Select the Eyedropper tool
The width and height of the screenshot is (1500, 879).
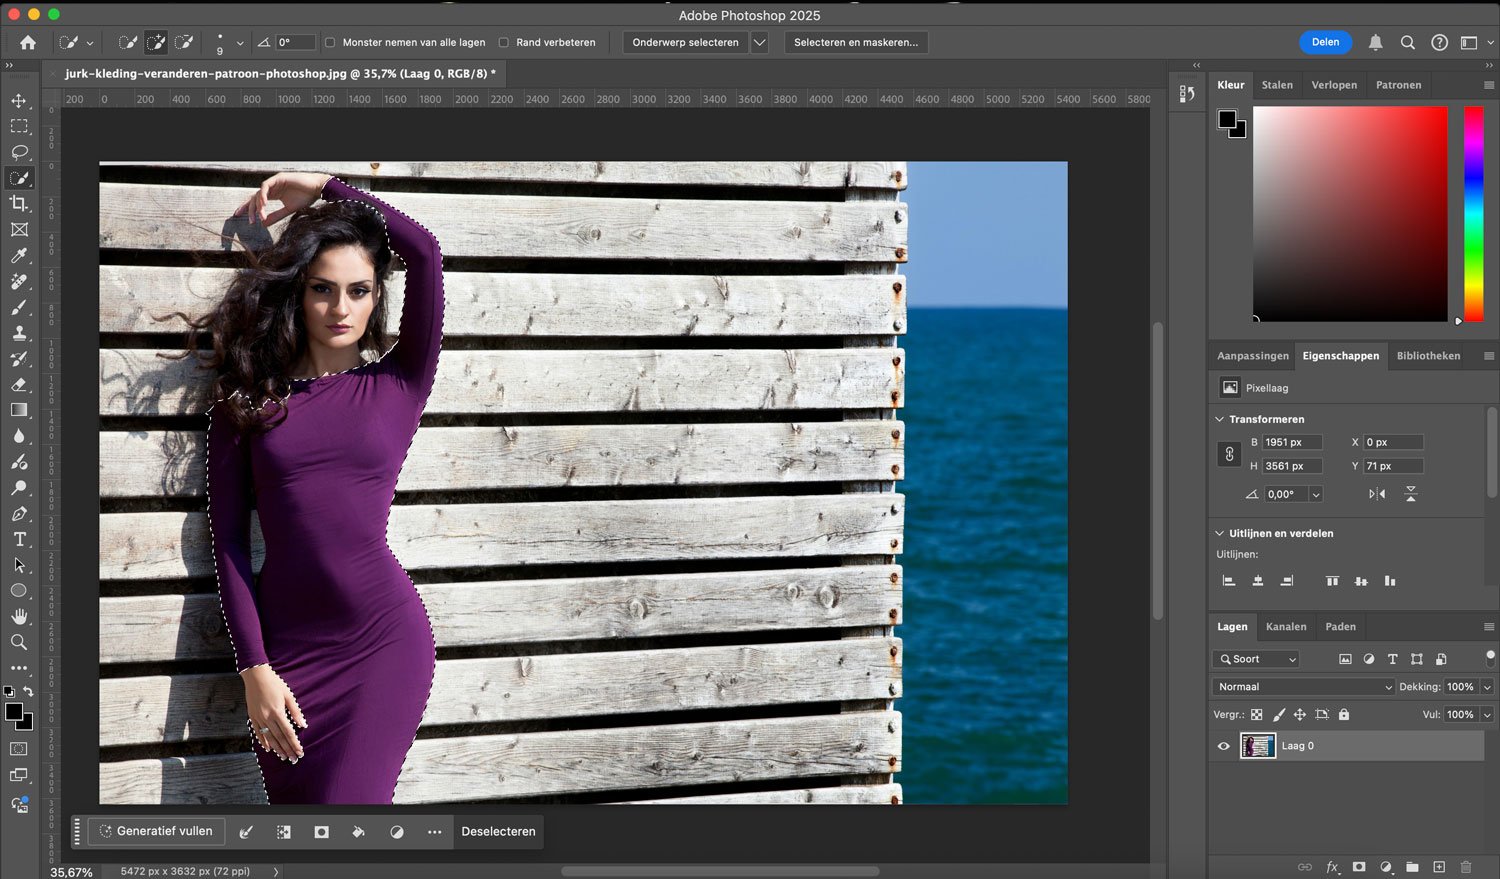point(19,256)
